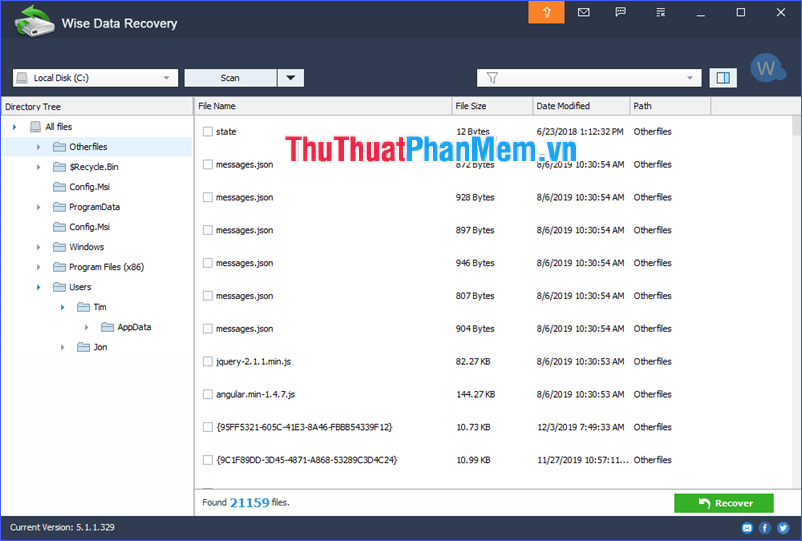Click the Found 21159 files status text
Screen dimensions: 802x541
(246, 503)
